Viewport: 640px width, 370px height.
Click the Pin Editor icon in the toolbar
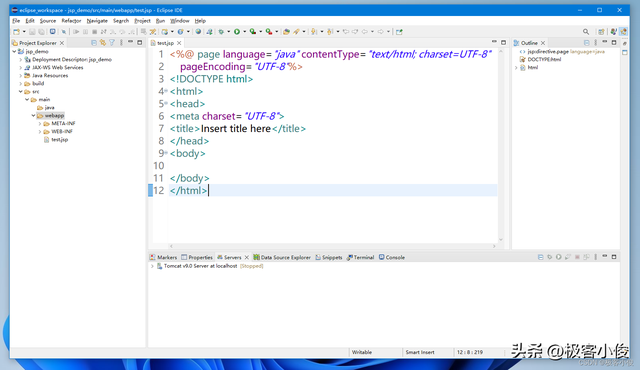tap(399, 31)
